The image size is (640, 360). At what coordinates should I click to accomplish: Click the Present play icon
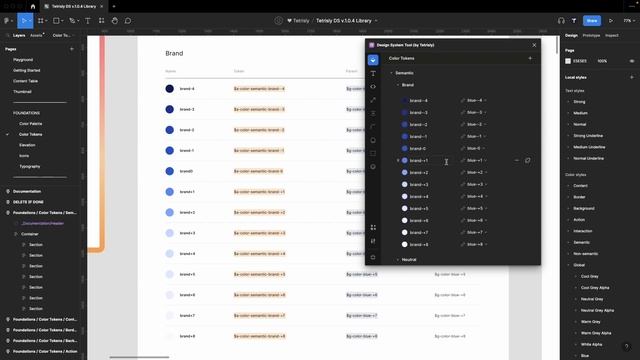click(611, 21)
